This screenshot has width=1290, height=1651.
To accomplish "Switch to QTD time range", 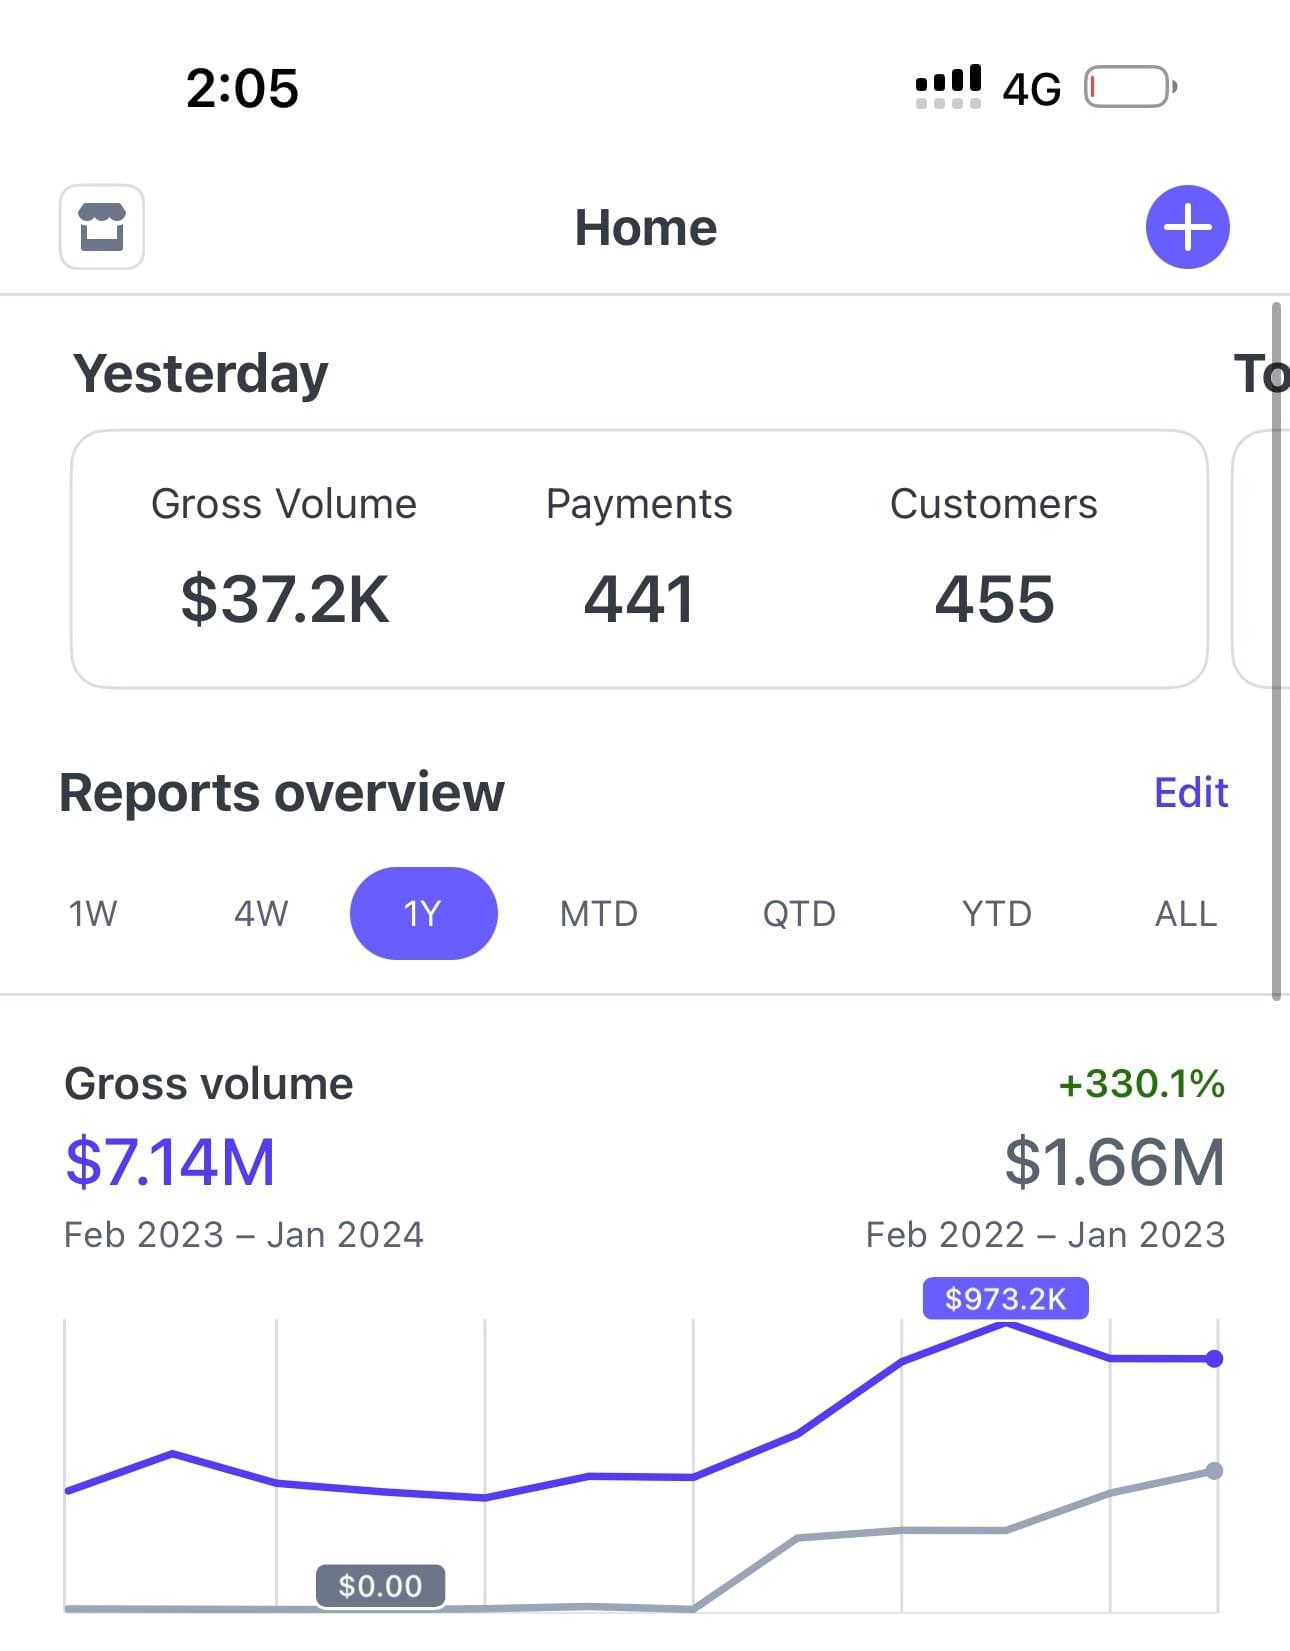I will [798, 913].
